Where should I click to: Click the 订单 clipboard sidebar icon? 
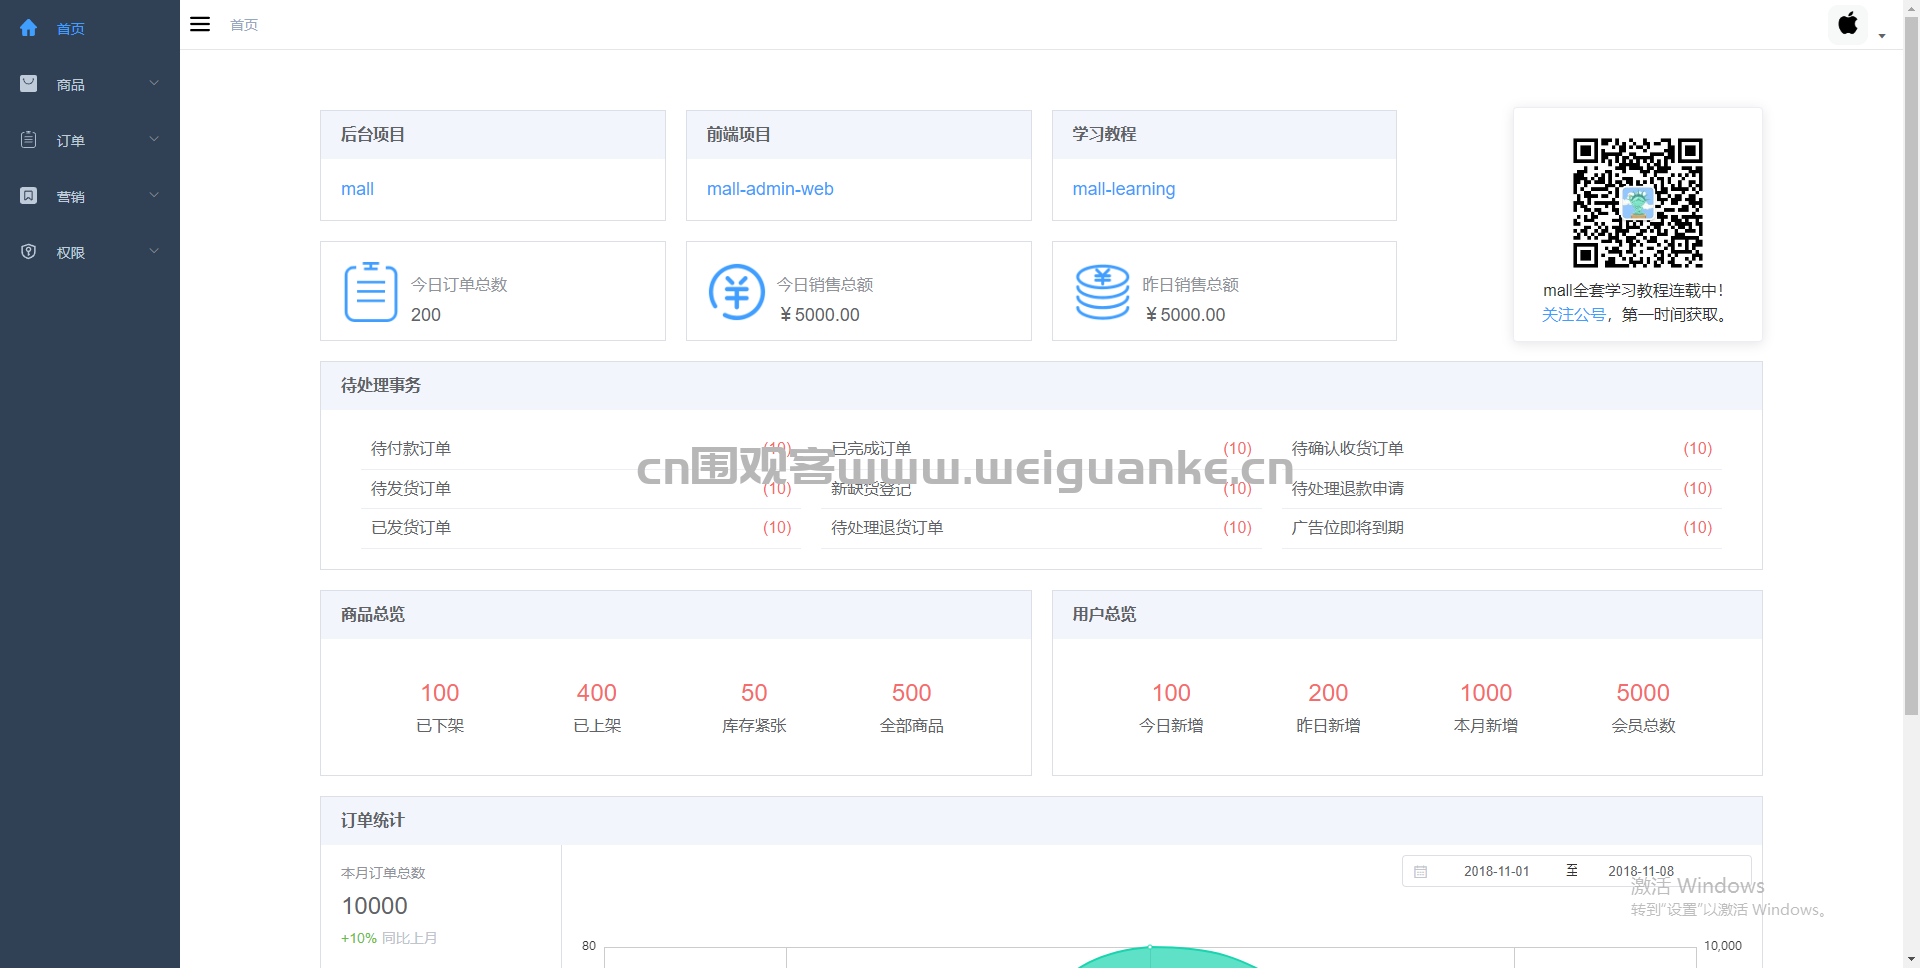(x=29, y=140)
